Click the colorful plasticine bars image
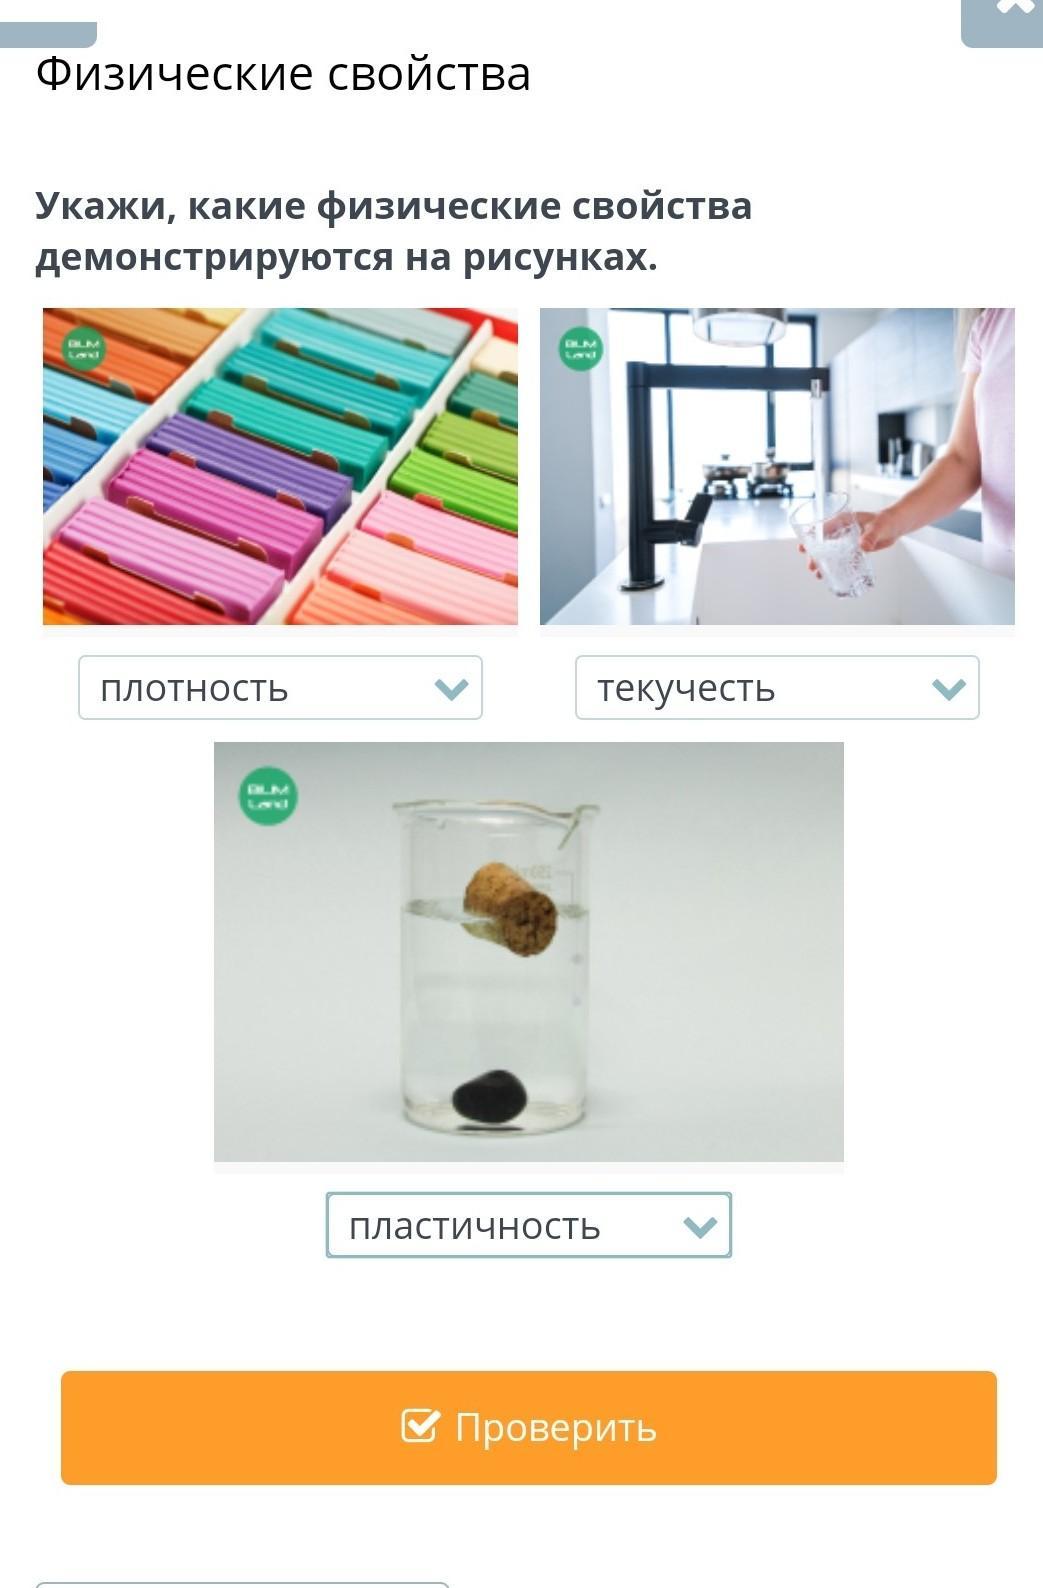This screenshot has height=1588, width=1043. [280, 467]
